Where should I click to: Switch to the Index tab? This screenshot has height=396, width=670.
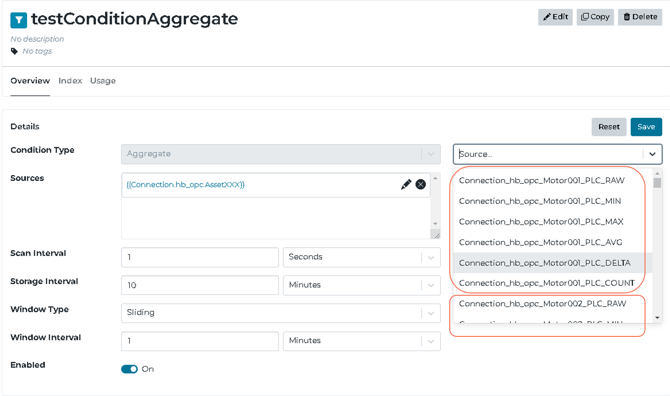coord(70,81)
